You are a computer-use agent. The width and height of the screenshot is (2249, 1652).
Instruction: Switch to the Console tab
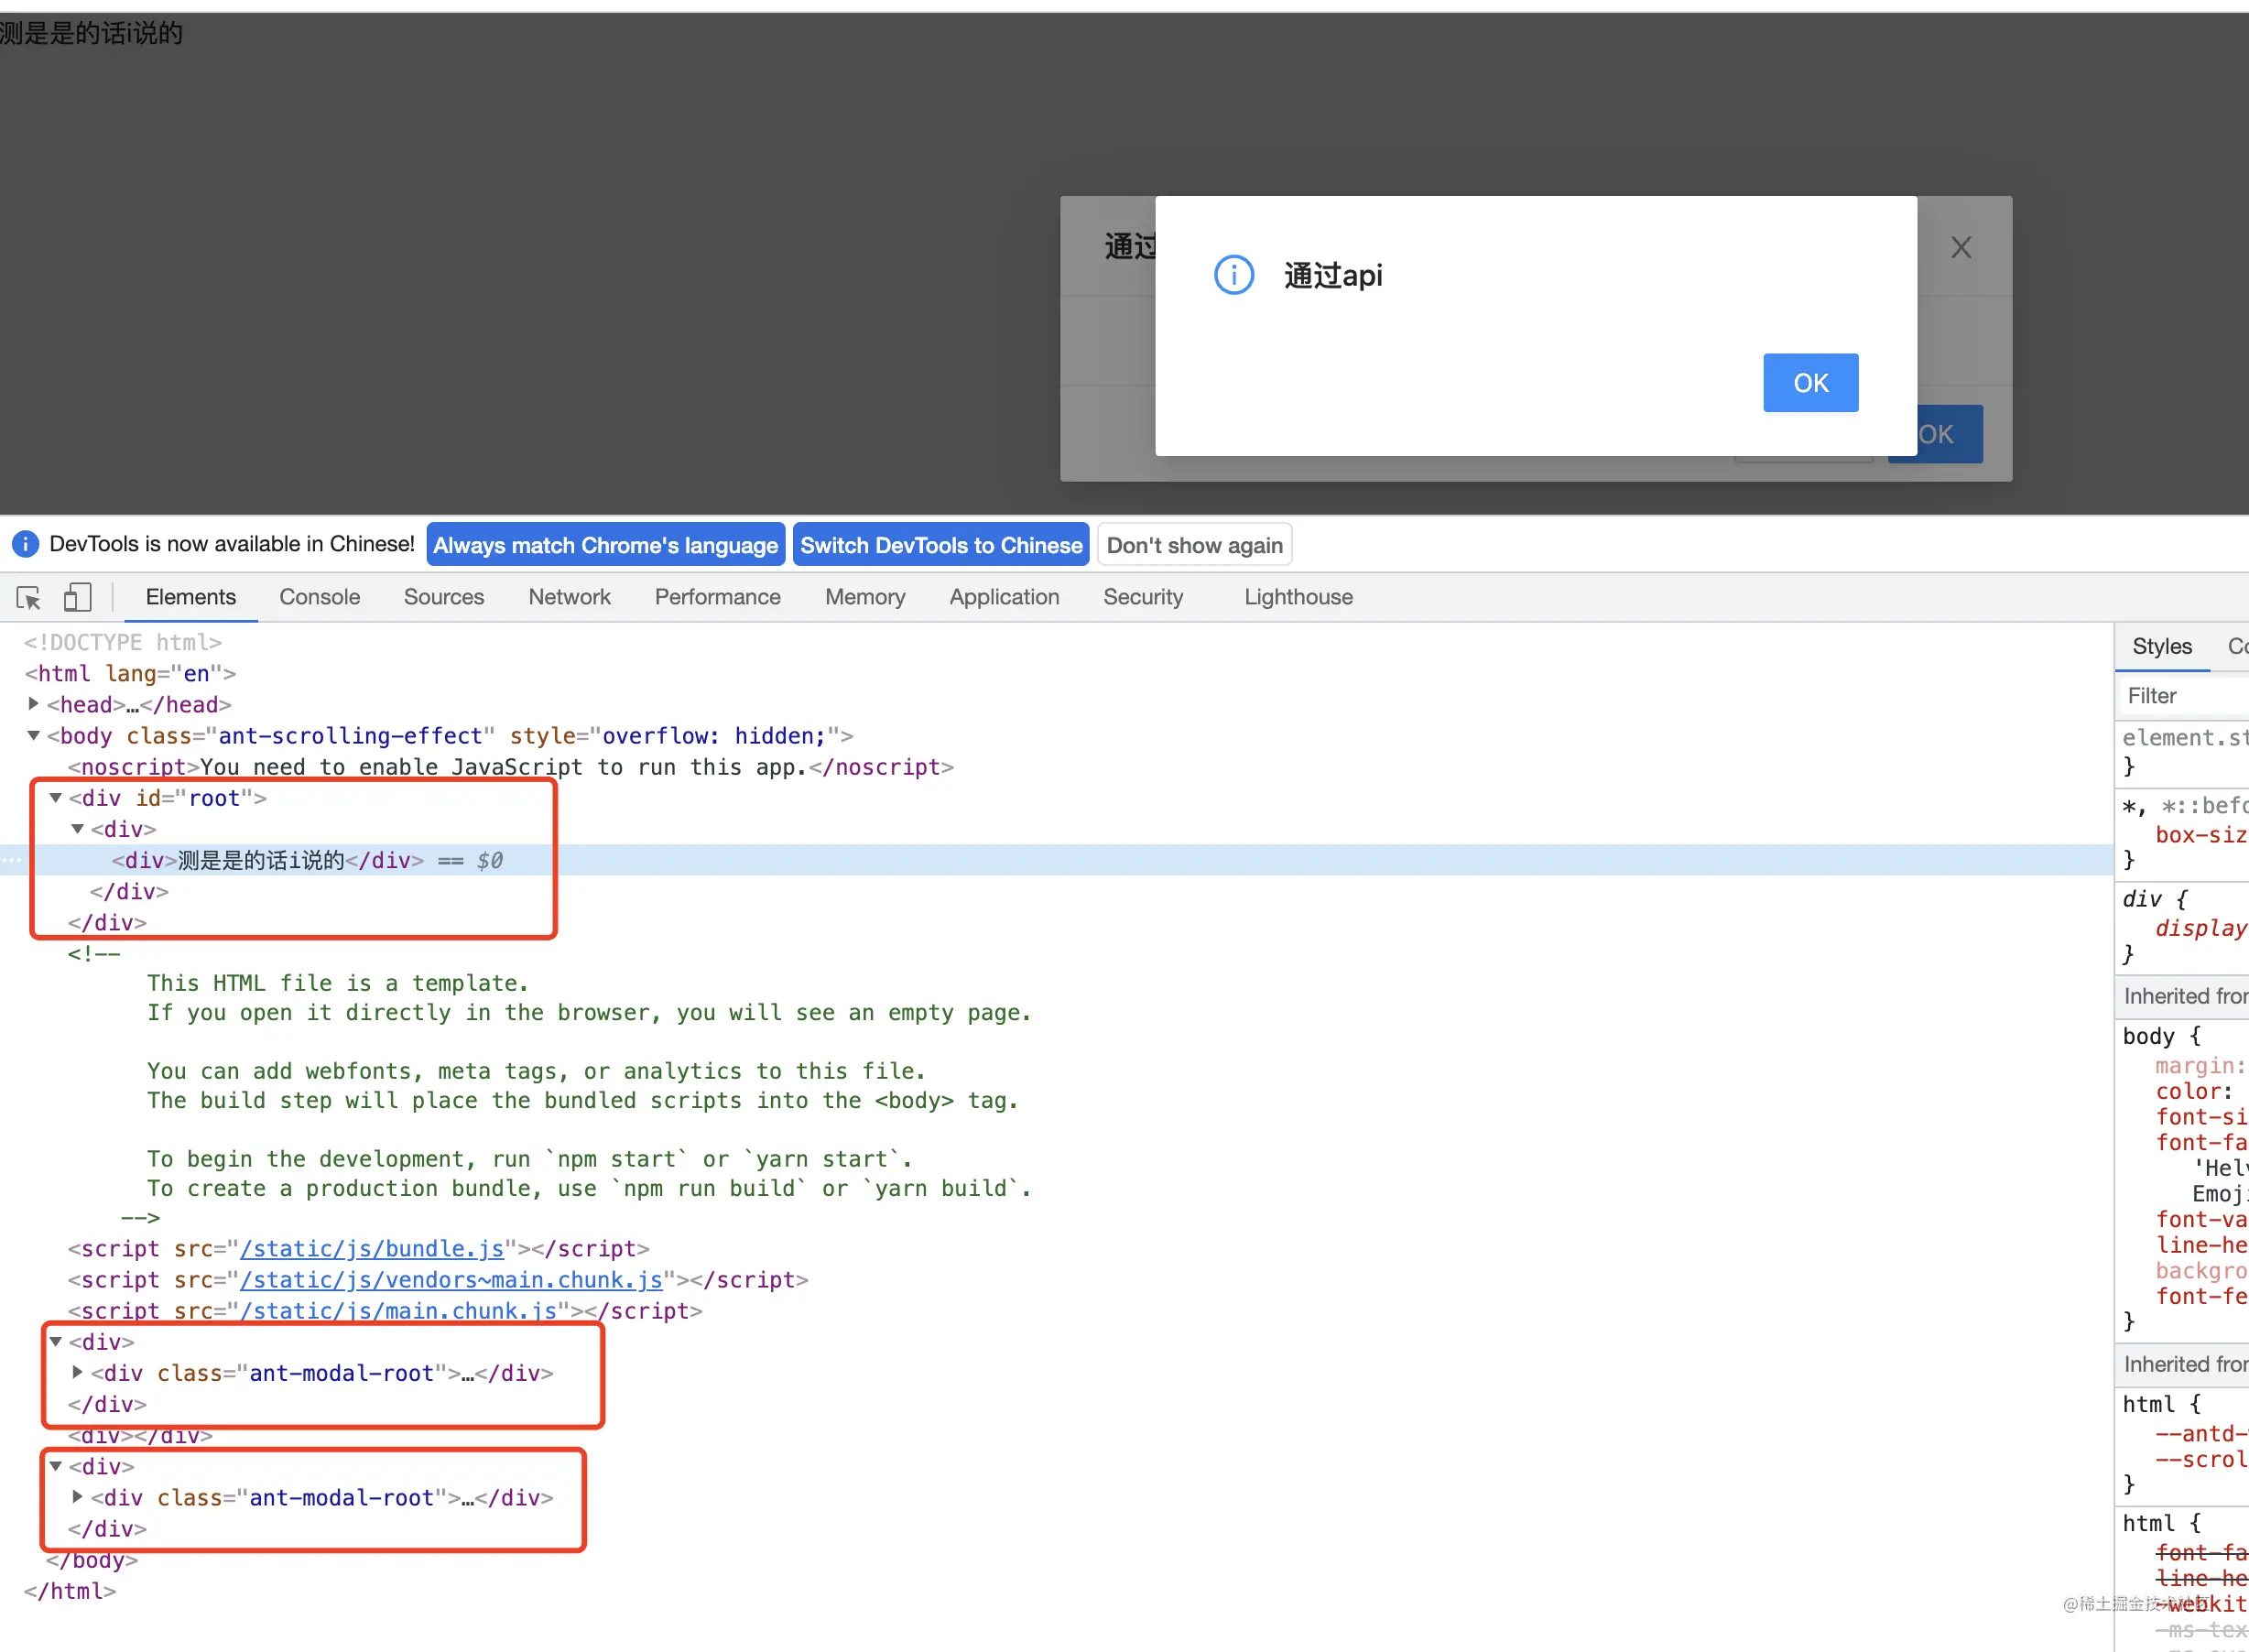pos(320,597)
